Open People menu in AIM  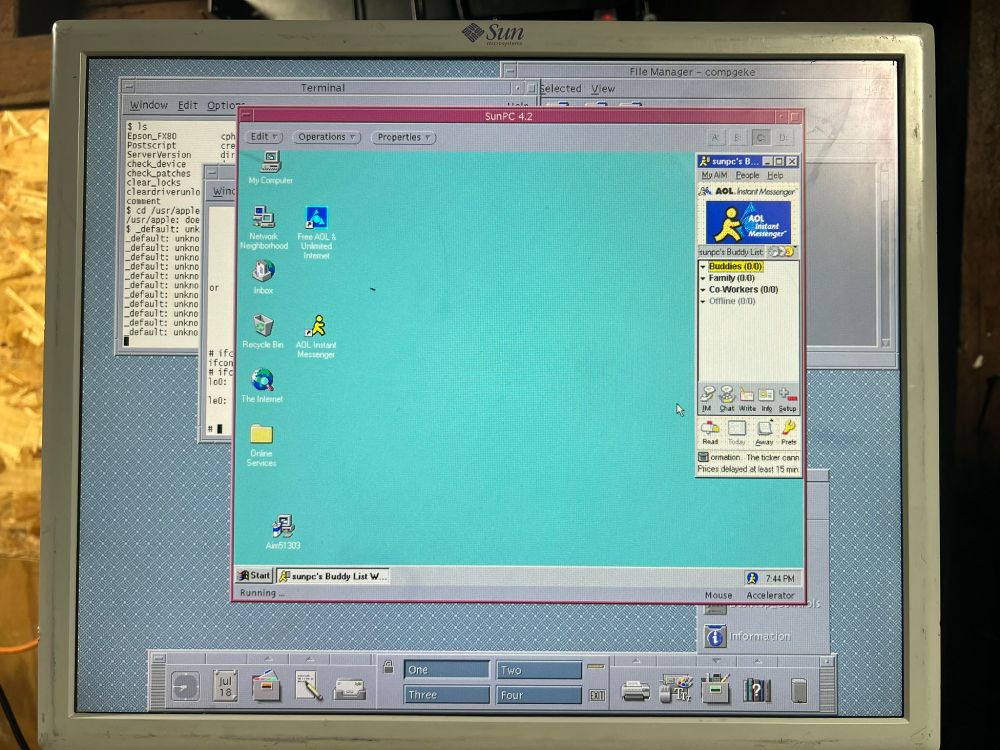(x=747, y=175)
